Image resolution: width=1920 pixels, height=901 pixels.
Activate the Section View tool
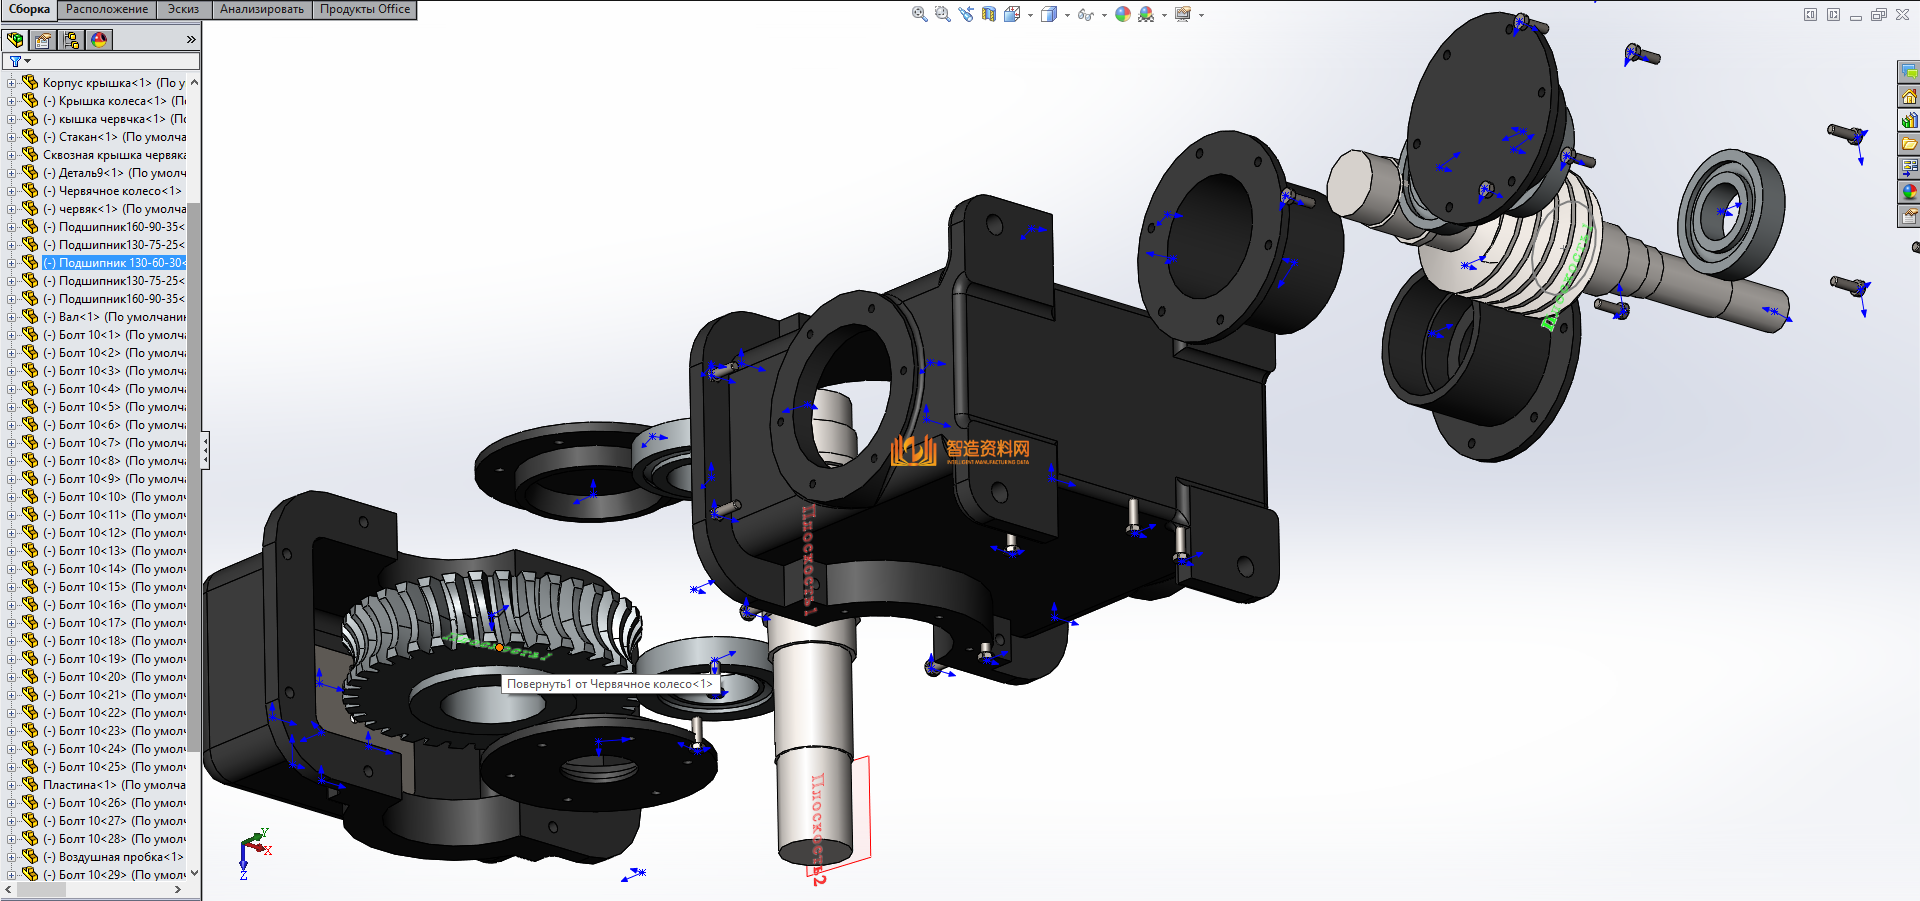point(988,14)
